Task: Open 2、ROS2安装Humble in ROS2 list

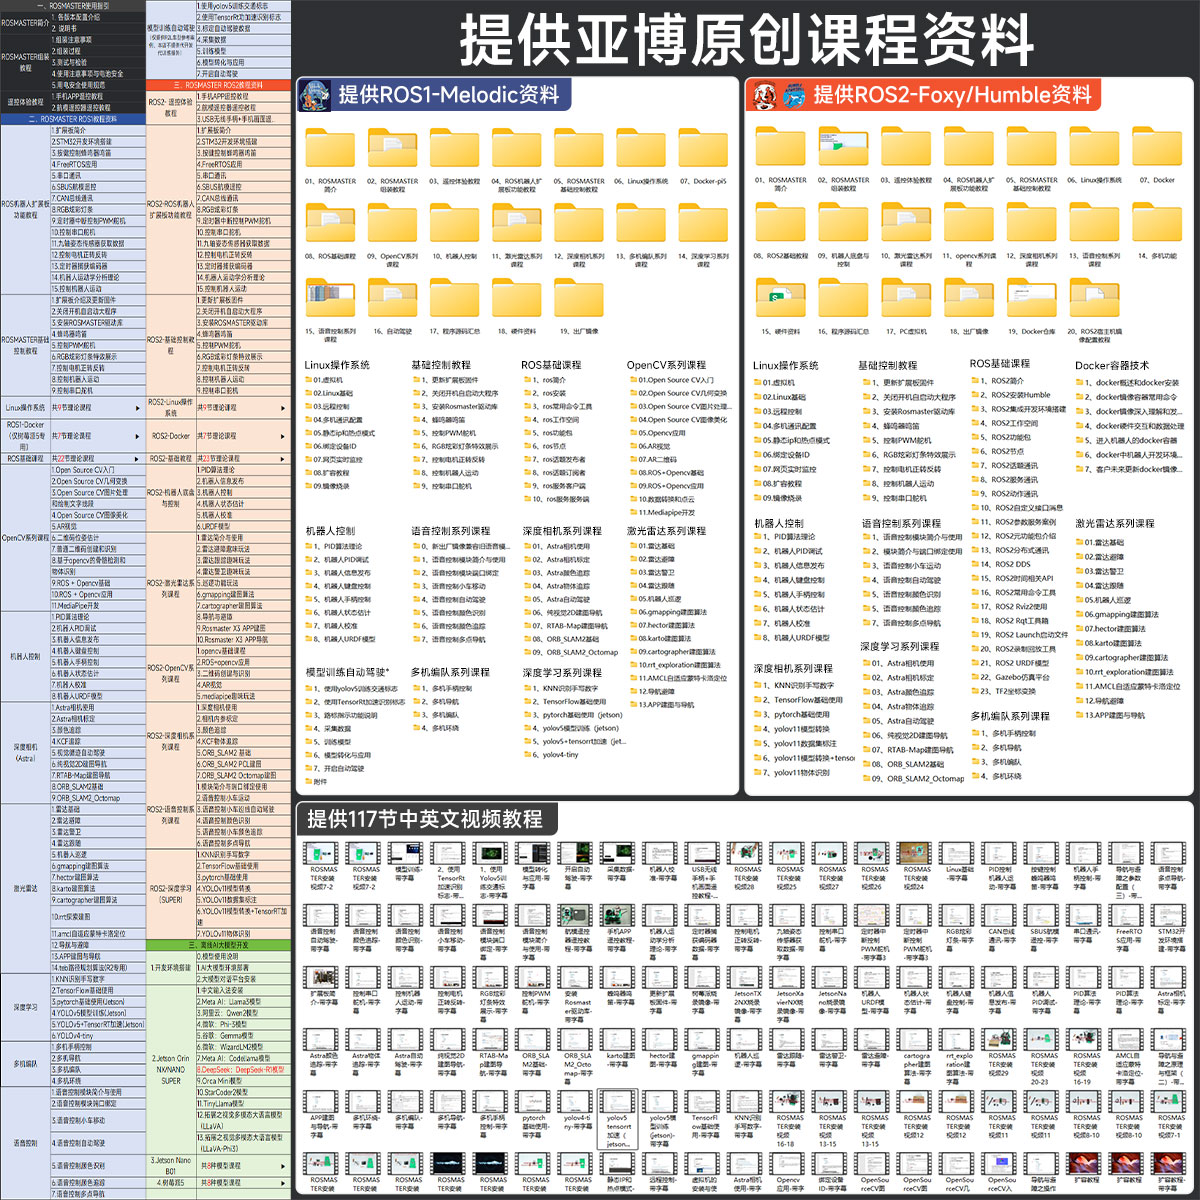Action: (1010, 394)
